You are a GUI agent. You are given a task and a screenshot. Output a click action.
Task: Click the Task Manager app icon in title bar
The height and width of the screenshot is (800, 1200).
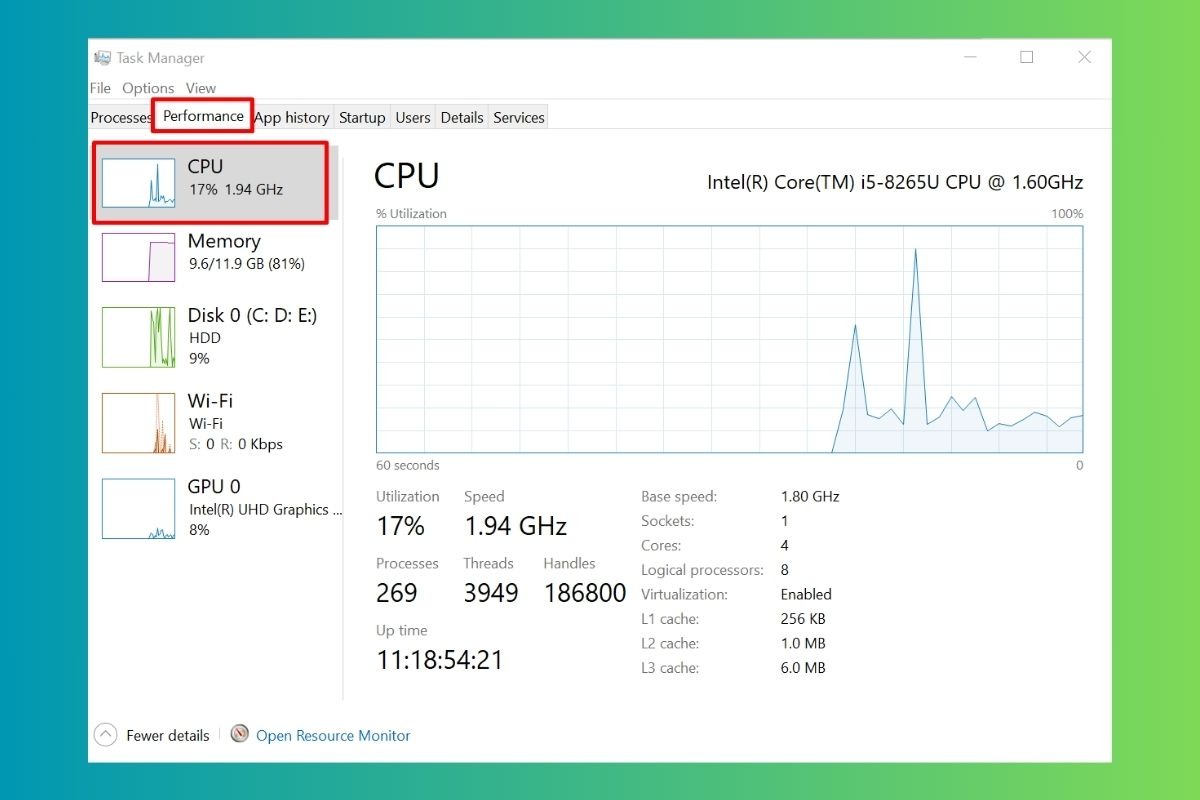[102, 58]
